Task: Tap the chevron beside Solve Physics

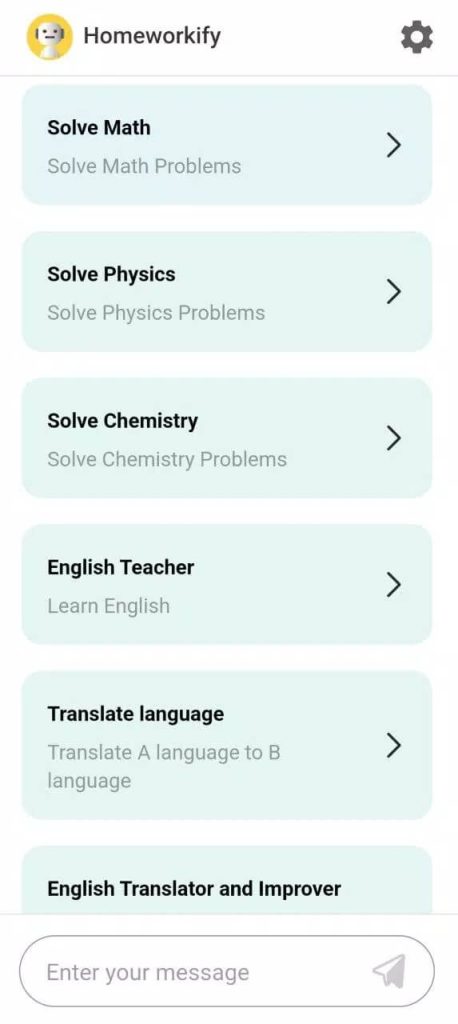Action: (x=393, y=291)
